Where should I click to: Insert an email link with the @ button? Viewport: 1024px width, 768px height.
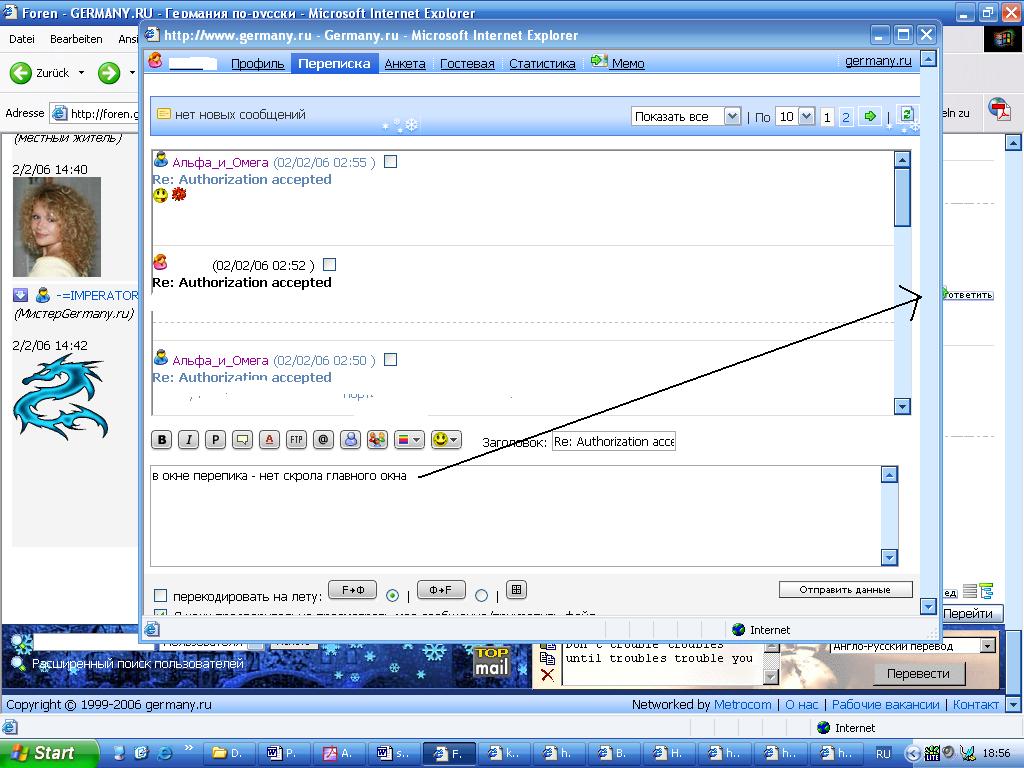(323, 440)
